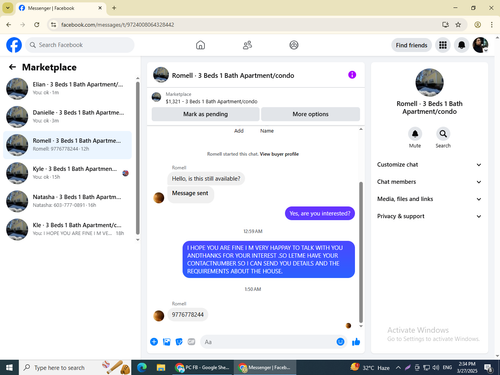Click the conversation list scrollbar

138,158
